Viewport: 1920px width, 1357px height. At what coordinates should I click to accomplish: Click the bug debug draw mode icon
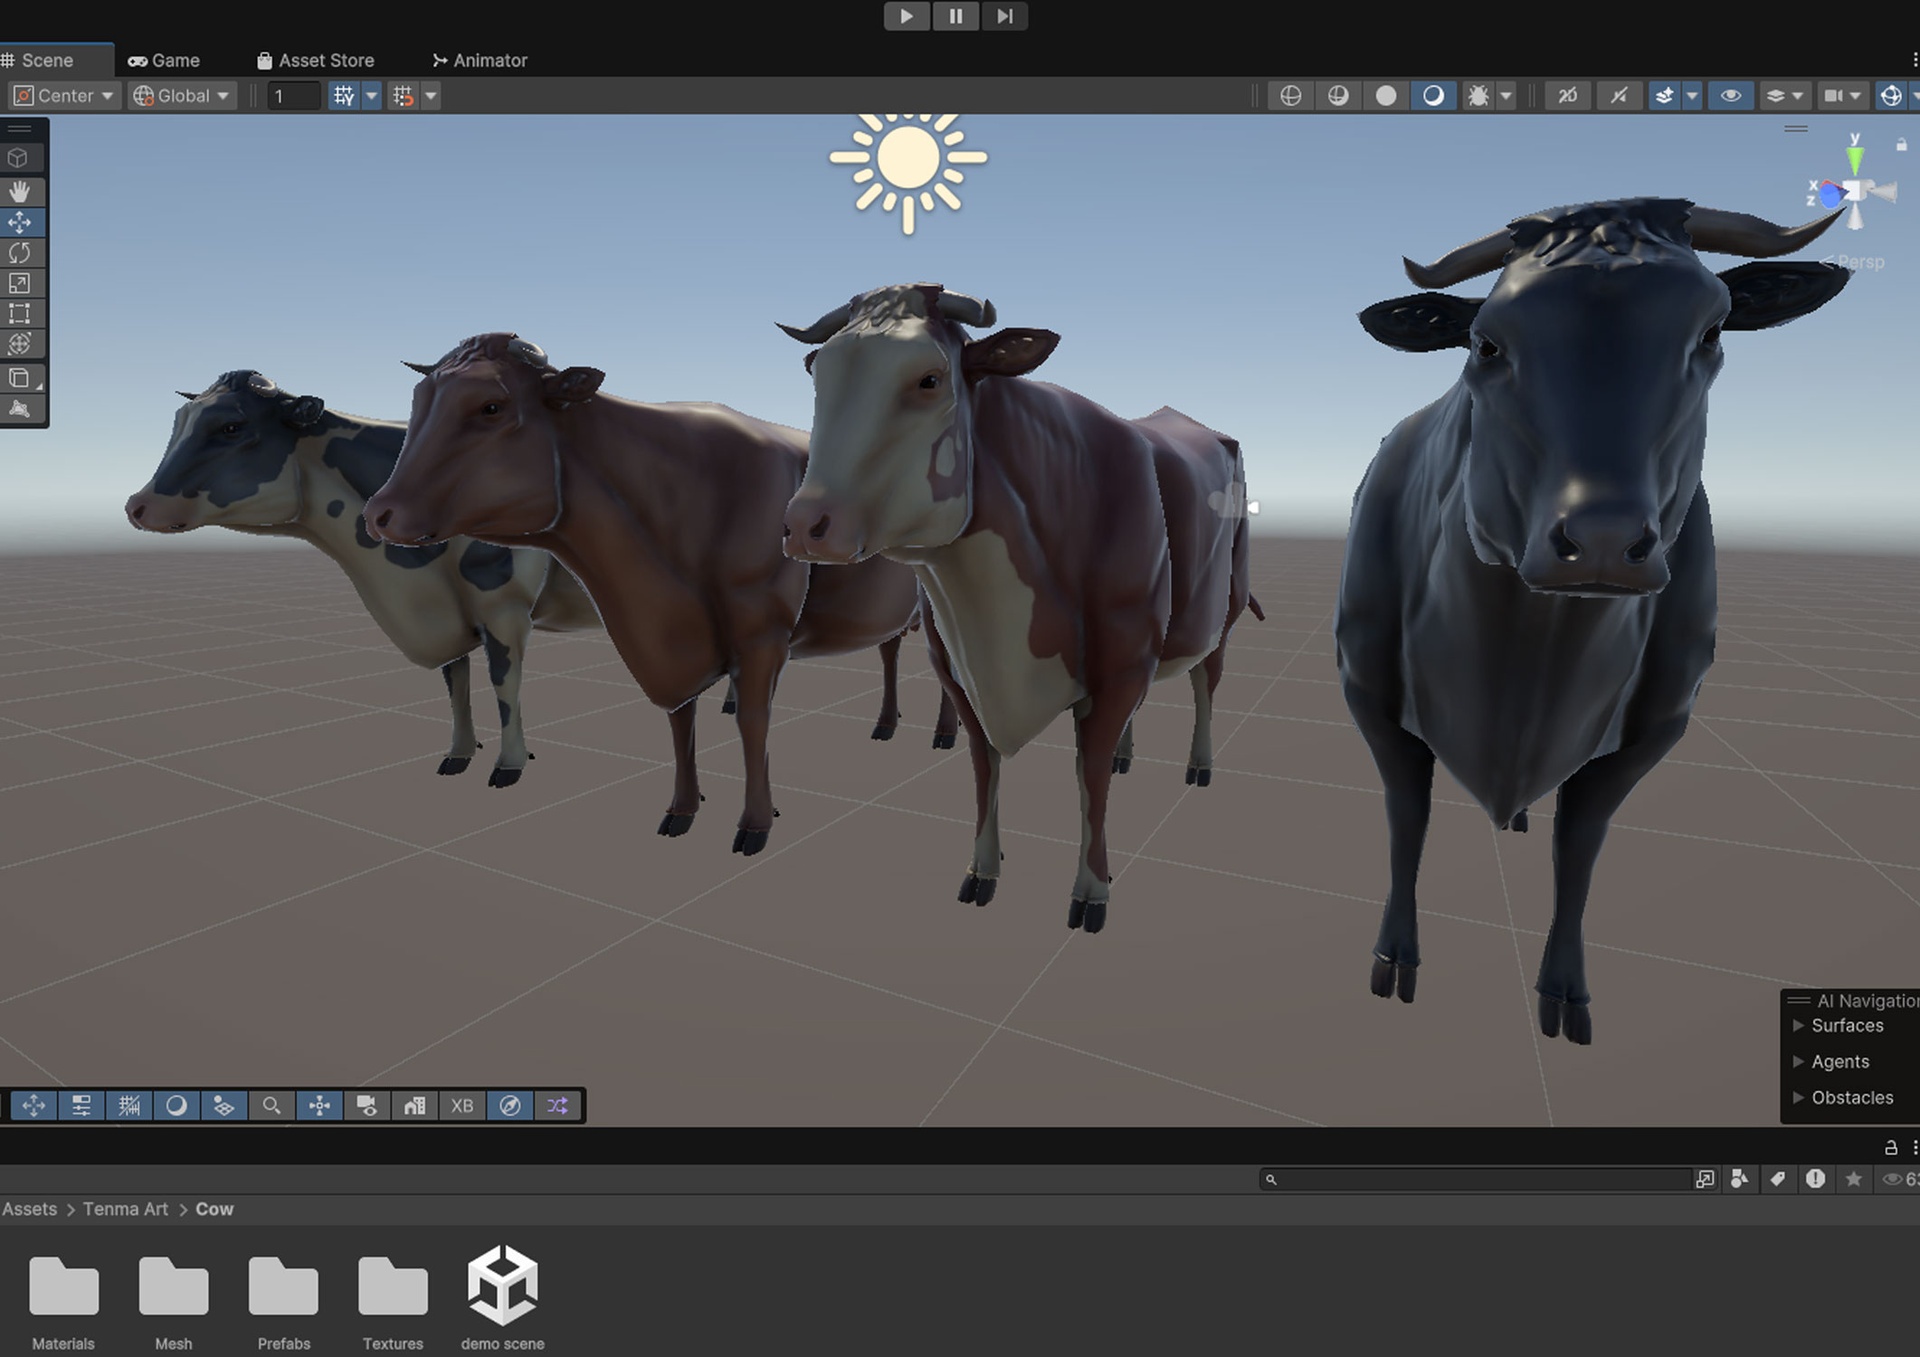[x=1477, y=95]
